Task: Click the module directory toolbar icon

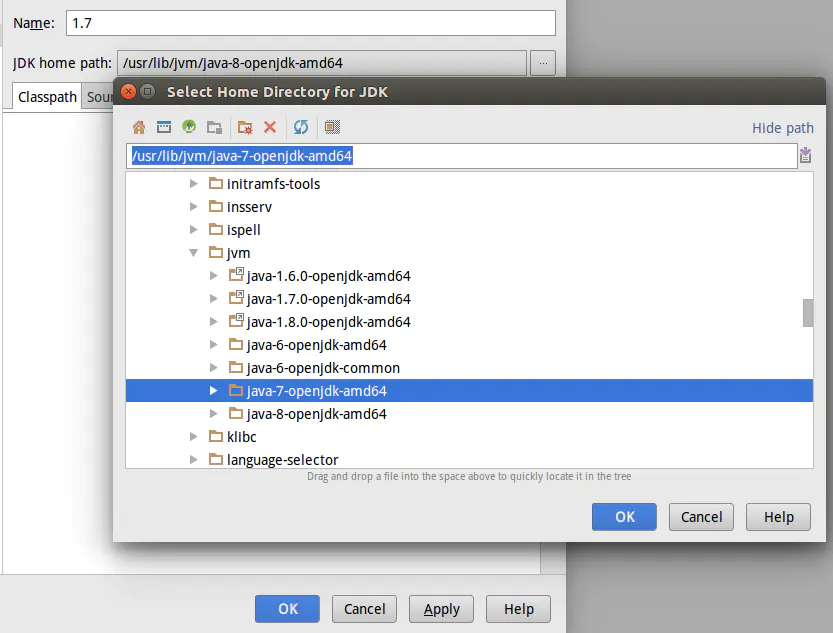Action: click(x=214, y=127)
